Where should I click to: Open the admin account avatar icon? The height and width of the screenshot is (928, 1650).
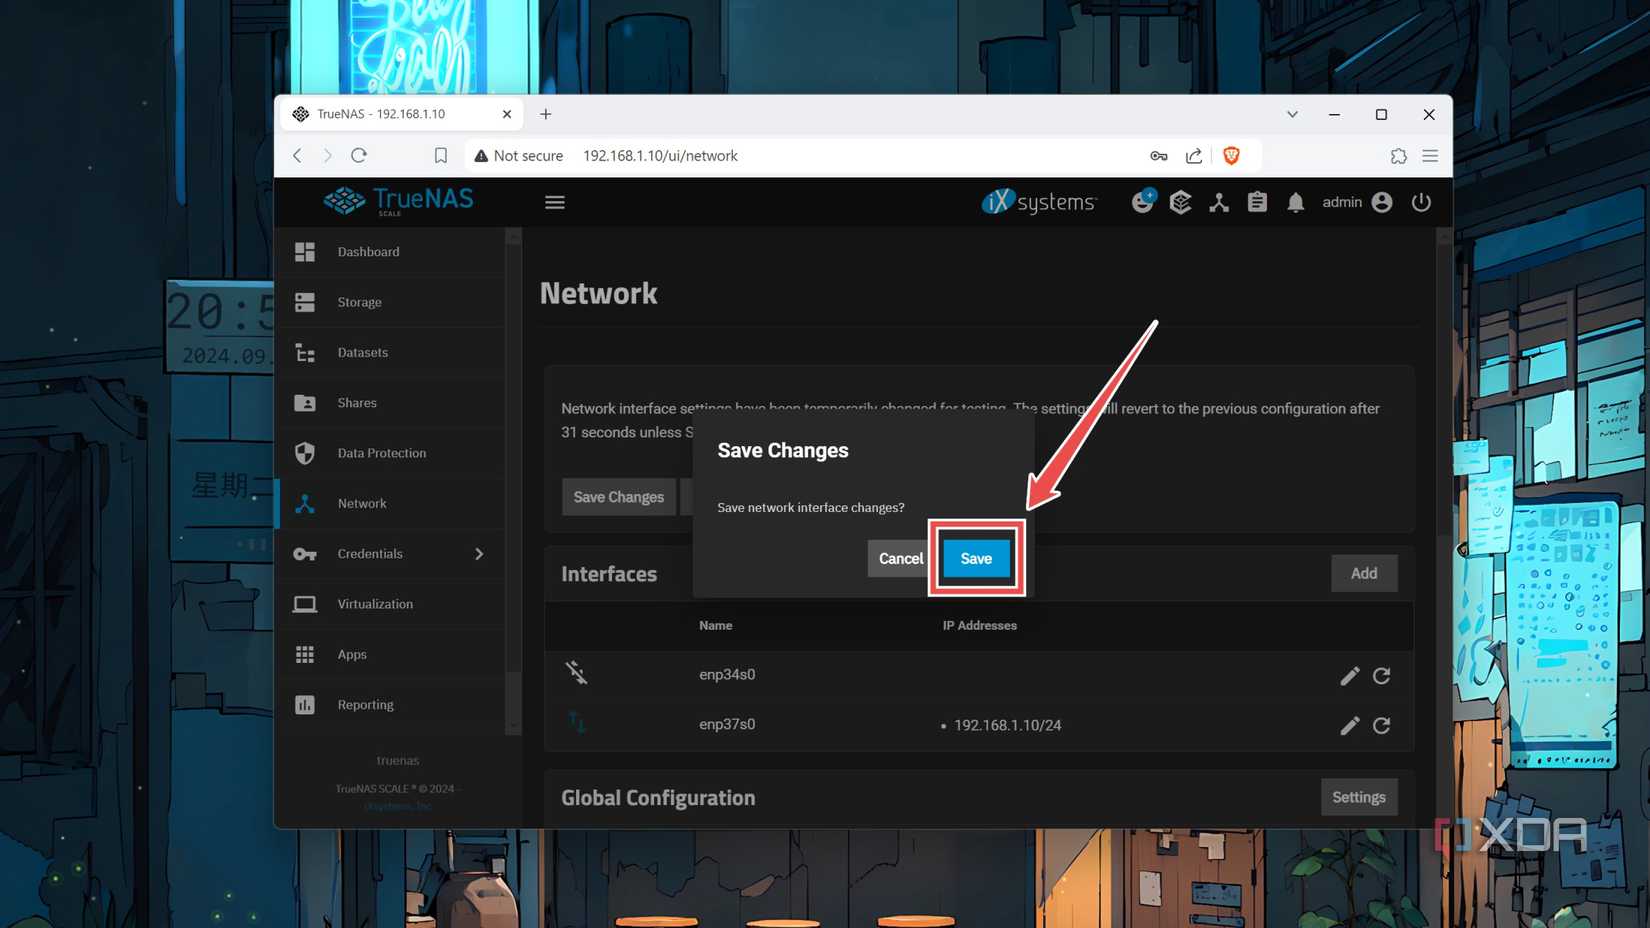click(1382, 202)
